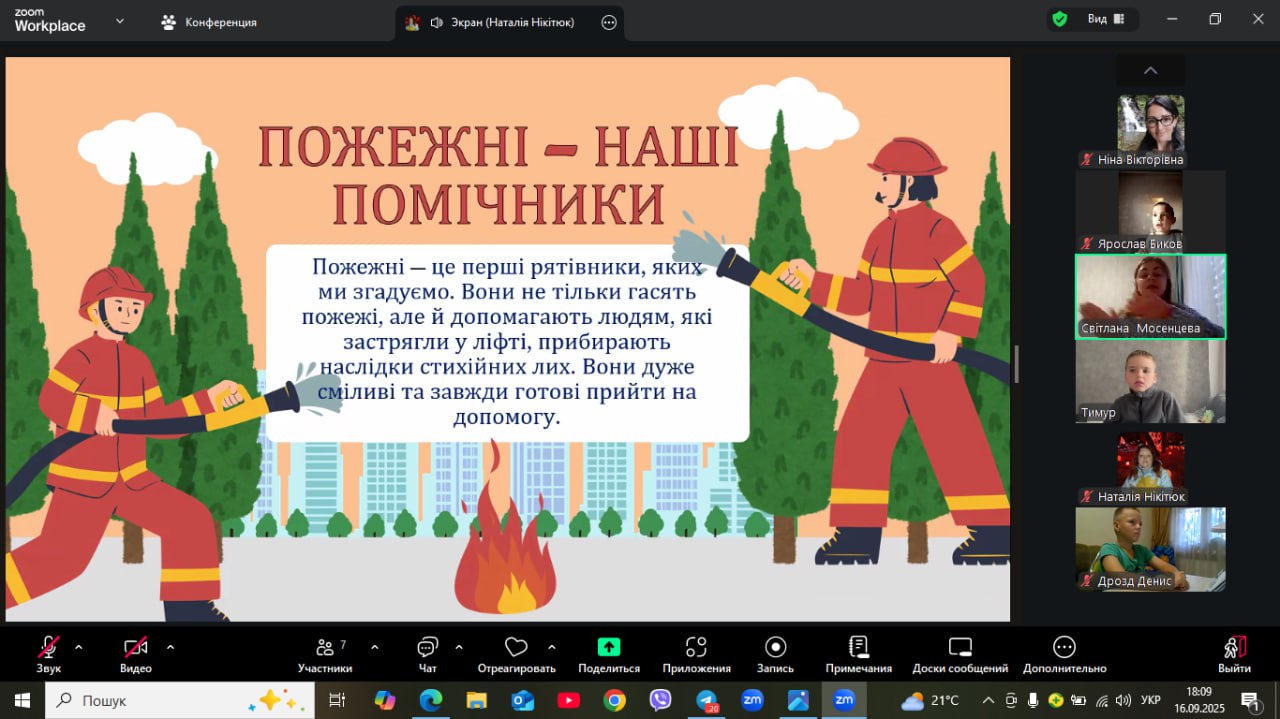Unmute microphone with Звук button

[48, 647]
